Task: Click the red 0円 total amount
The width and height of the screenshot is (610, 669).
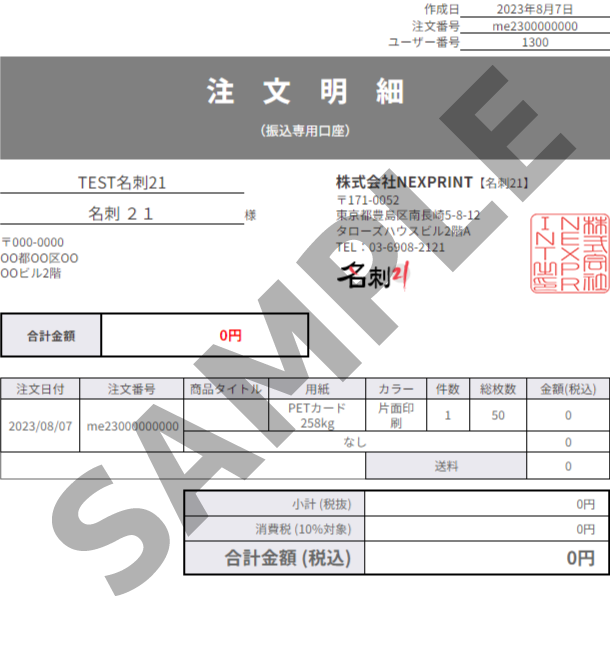Action: tap(230, 336)
